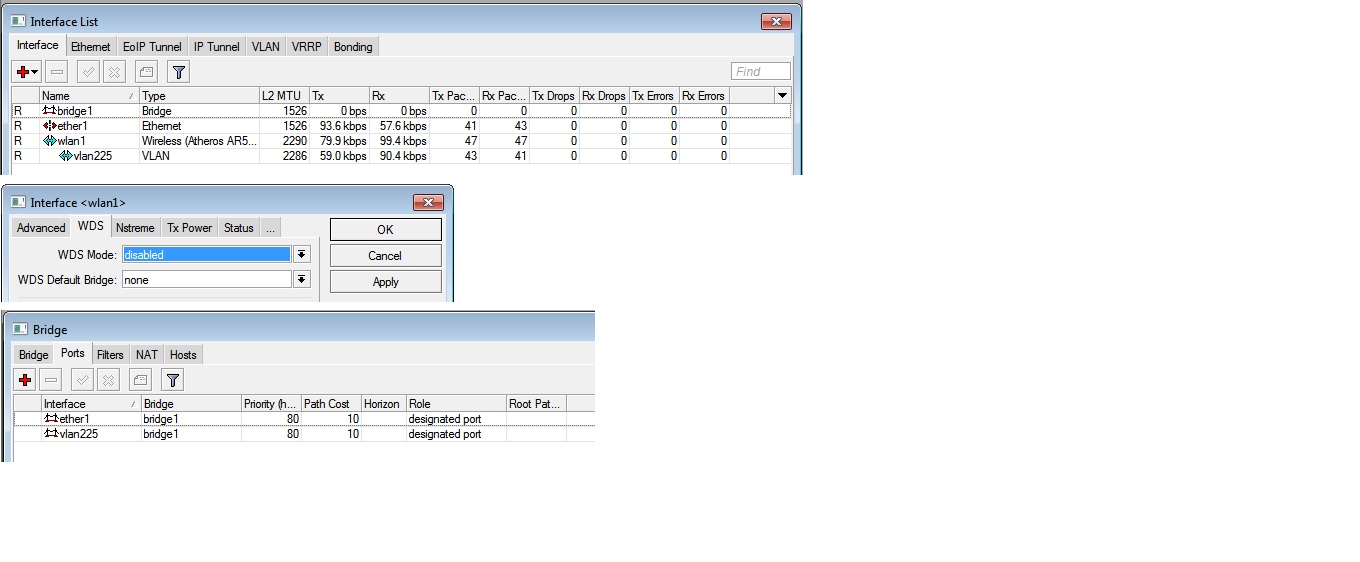The width and height of the screenshot is (1360, 562).
Task: Switch to the Bridge tab in Bridge window
Action: (34, 355)
